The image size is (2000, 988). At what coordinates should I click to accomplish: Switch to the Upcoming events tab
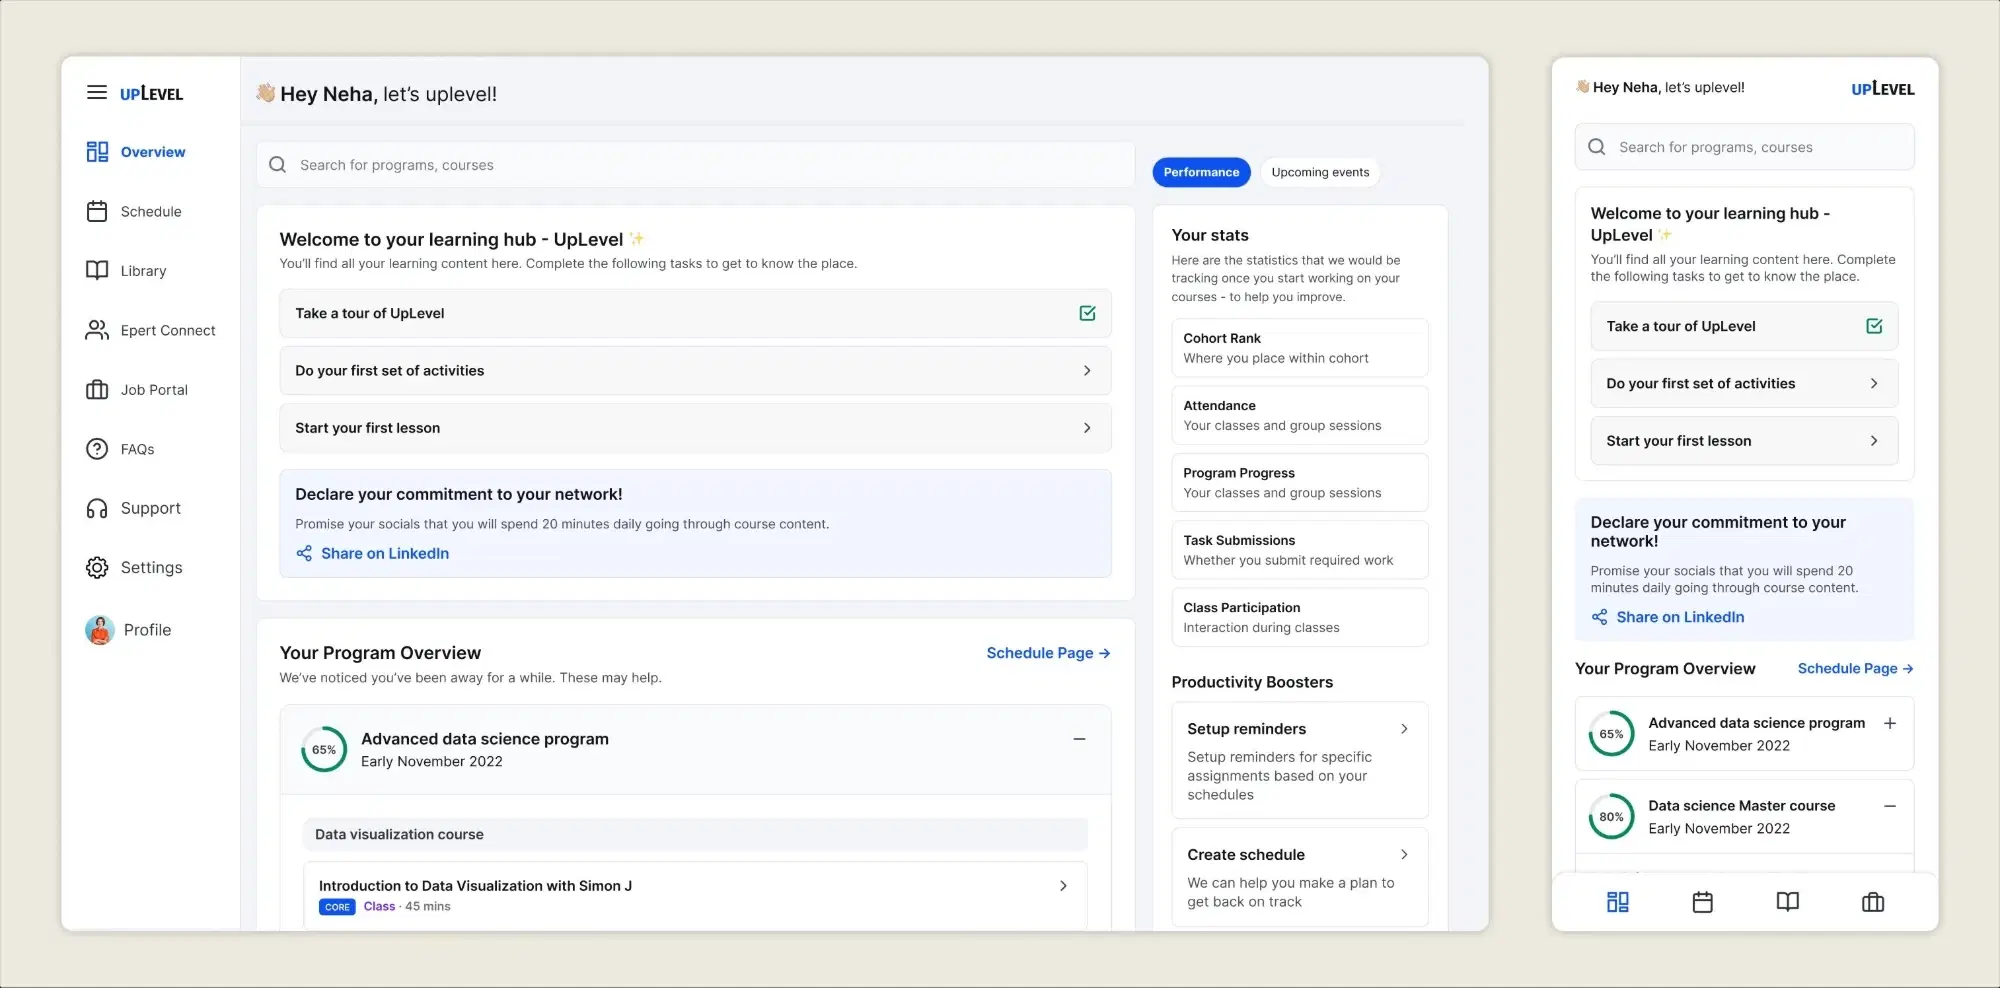1320,172
